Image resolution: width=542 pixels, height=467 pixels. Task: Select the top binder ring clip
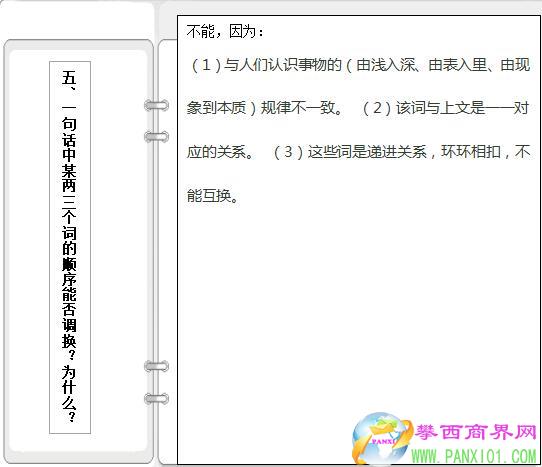(x=157, y=105)
